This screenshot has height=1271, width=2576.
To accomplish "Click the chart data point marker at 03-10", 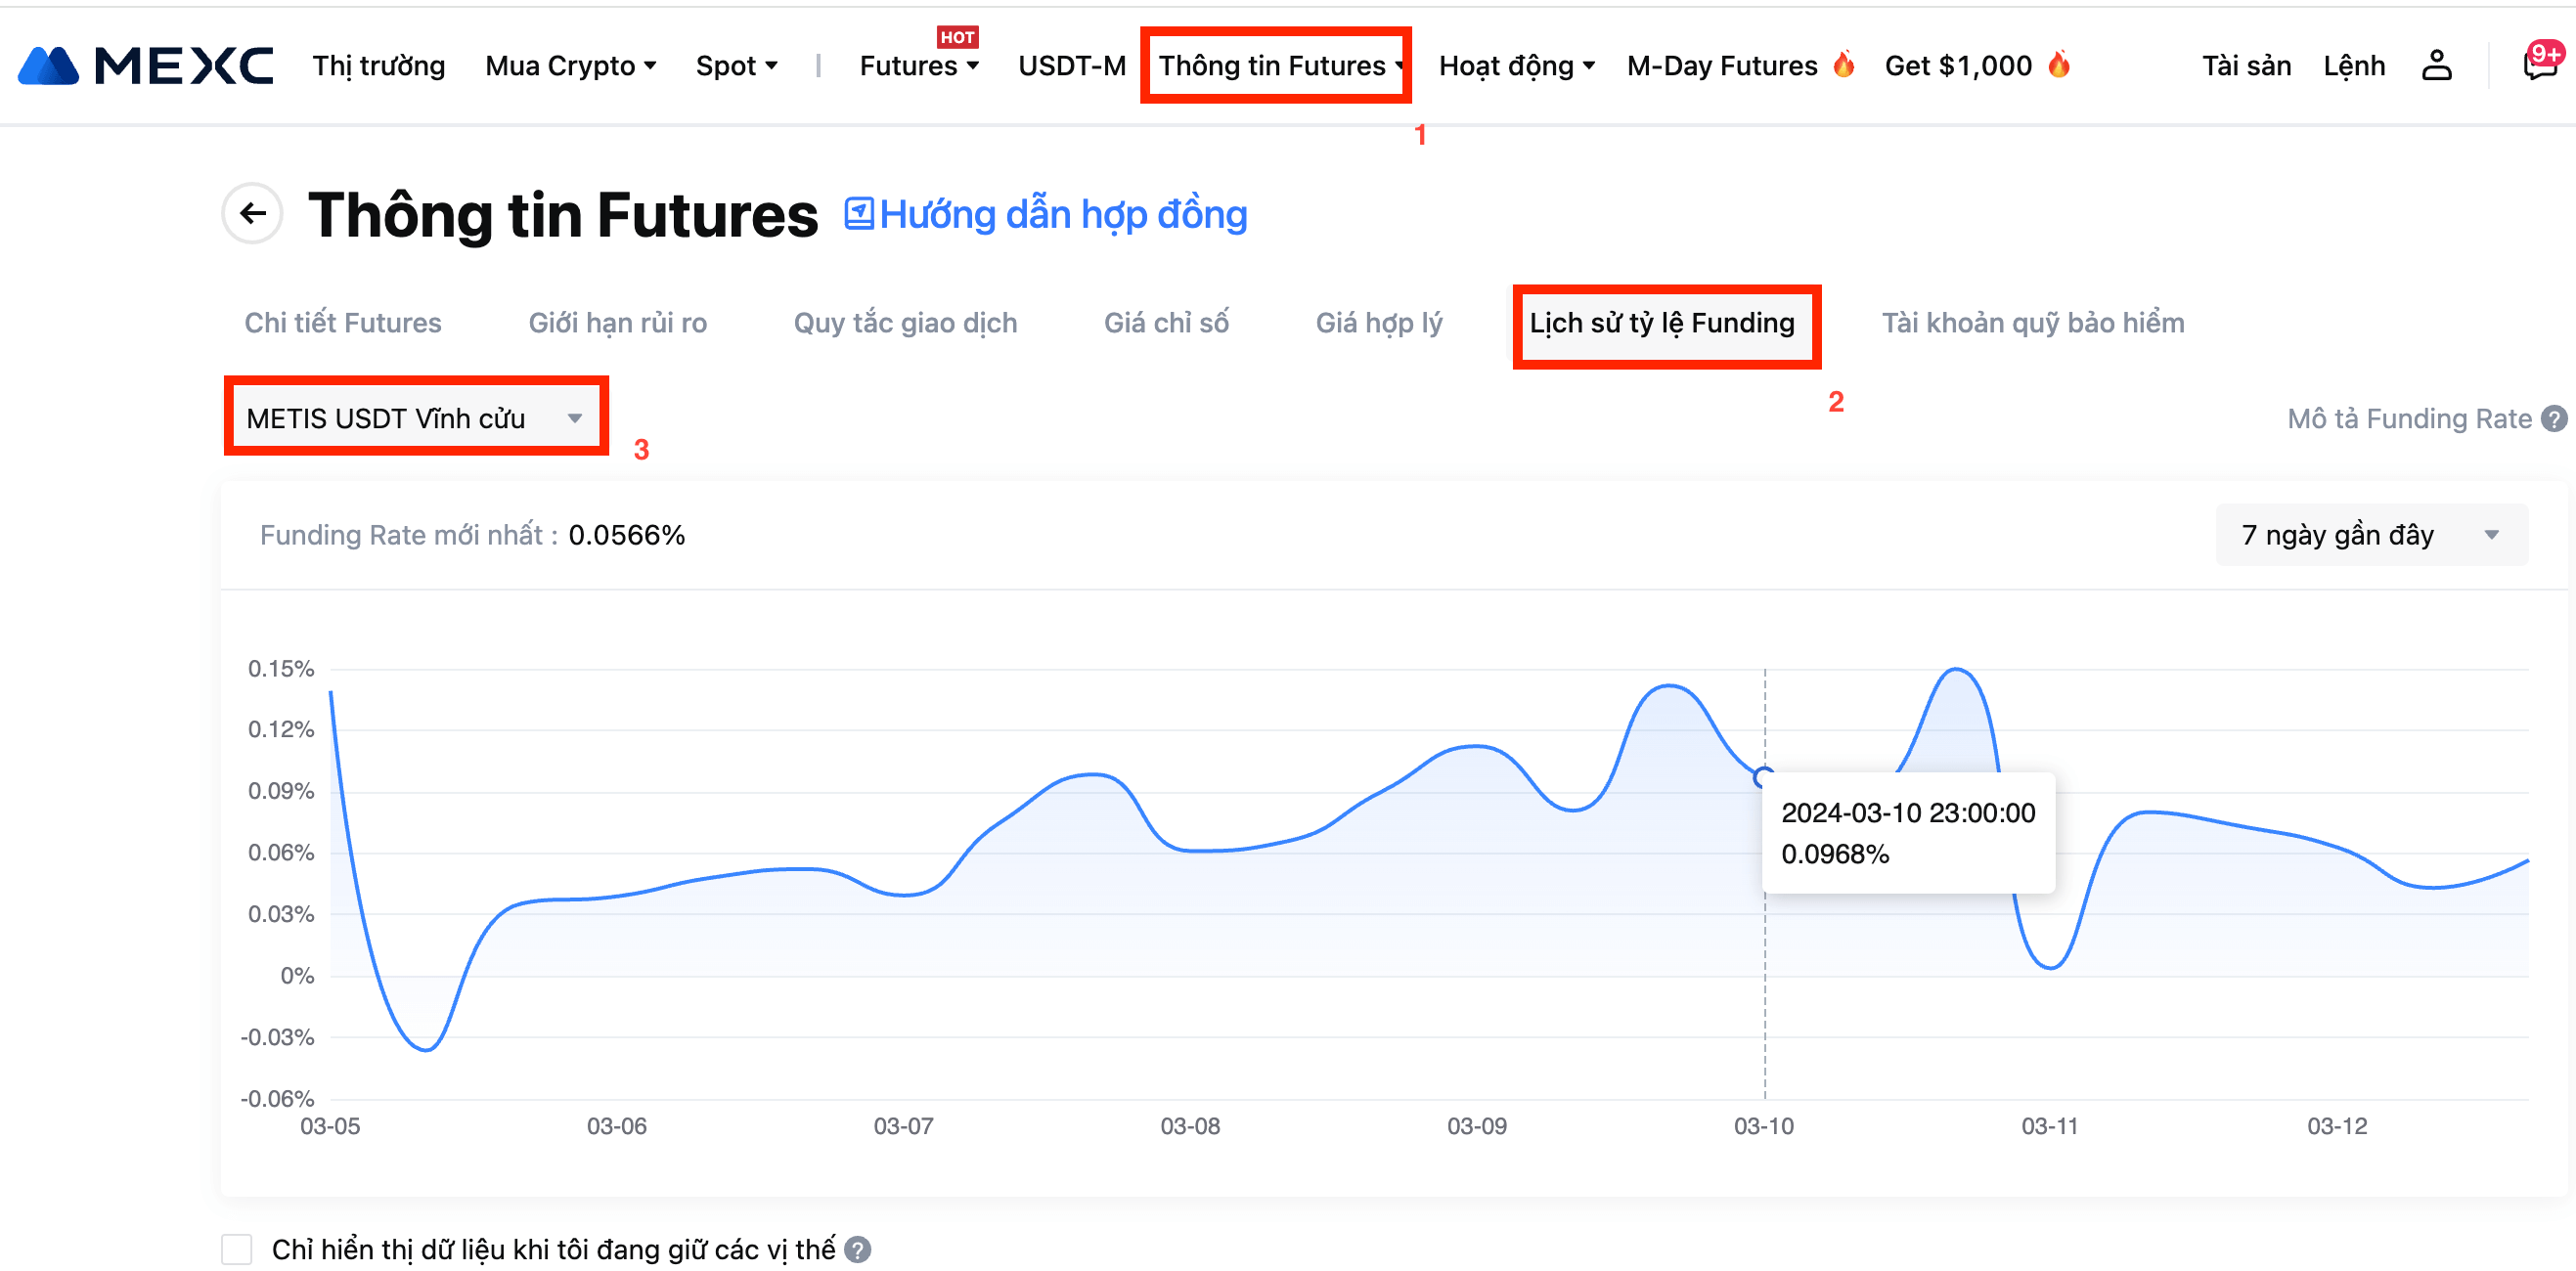I will coord(1763,776).
